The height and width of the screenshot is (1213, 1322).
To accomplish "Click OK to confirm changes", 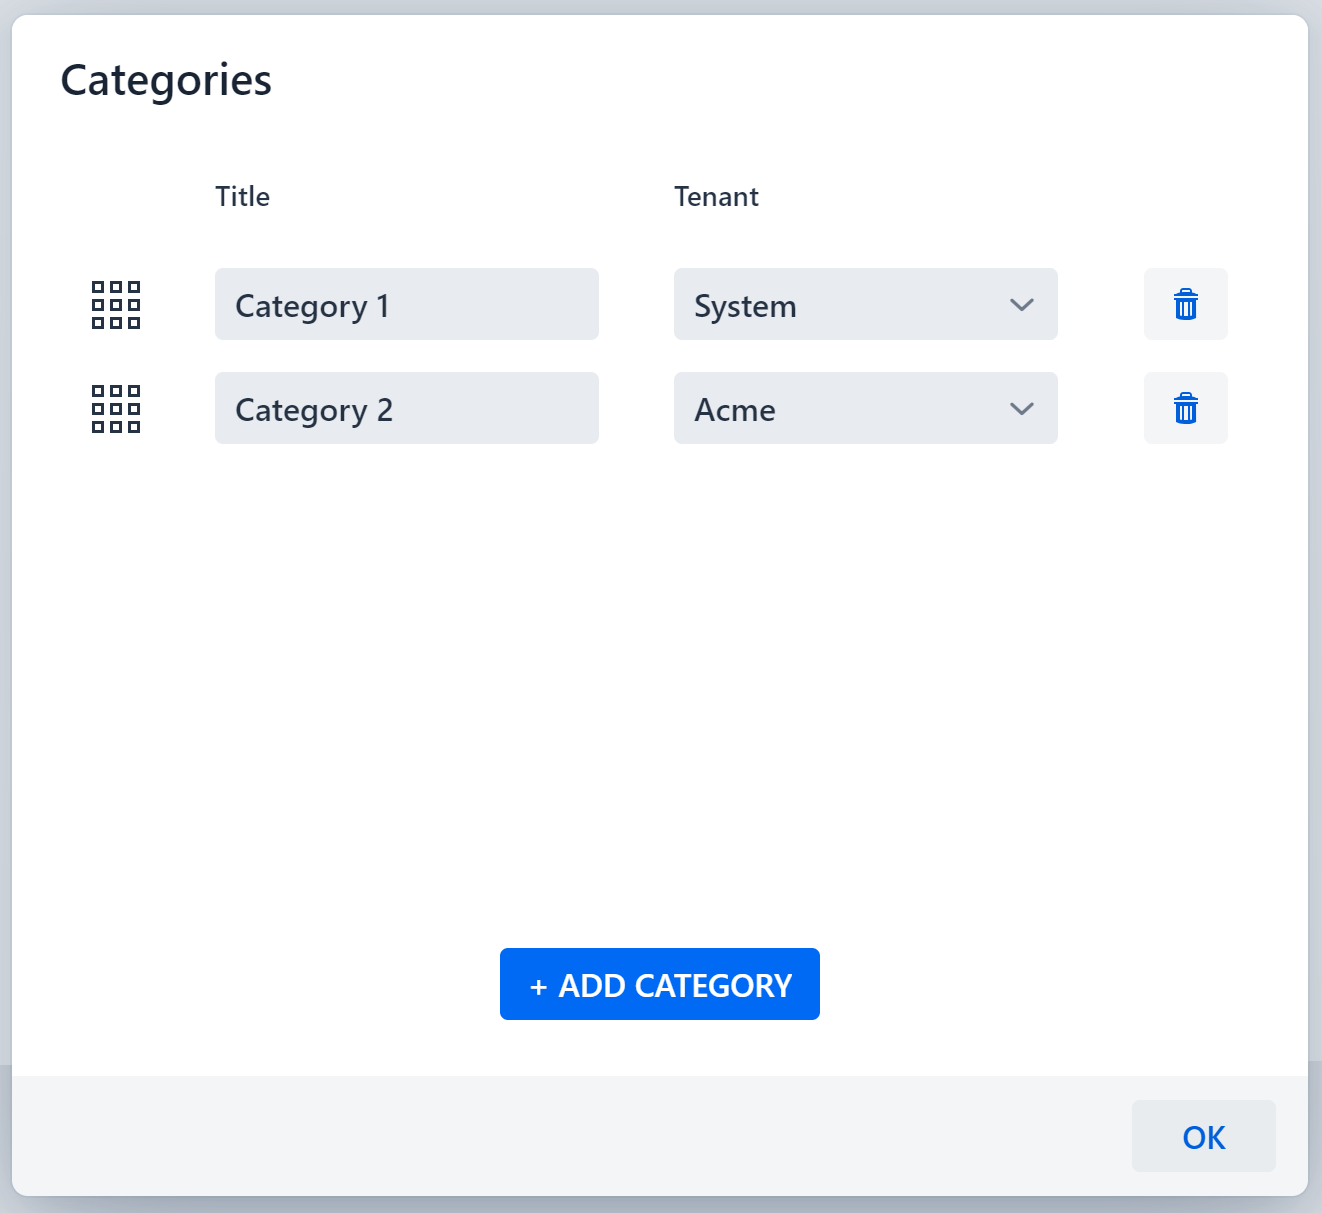I will click(x=1203, y=1136).
